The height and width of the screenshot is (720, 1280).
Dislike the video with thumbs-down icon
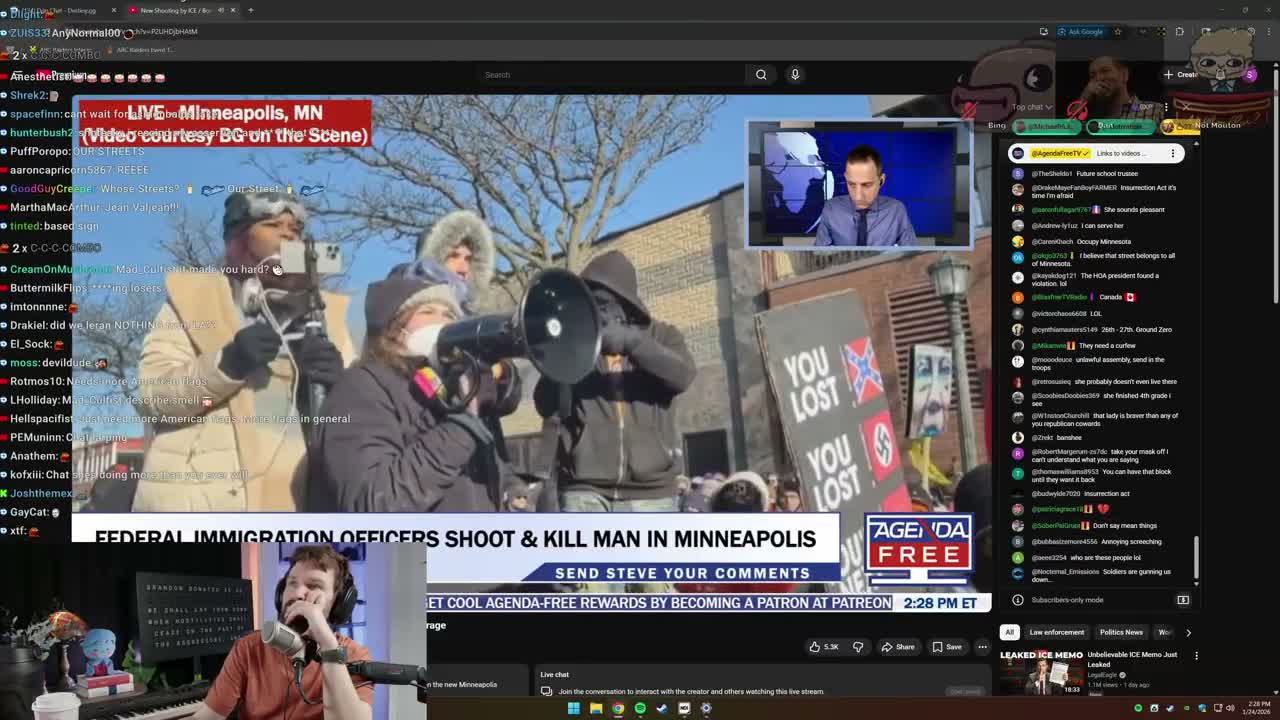point(858,647)
